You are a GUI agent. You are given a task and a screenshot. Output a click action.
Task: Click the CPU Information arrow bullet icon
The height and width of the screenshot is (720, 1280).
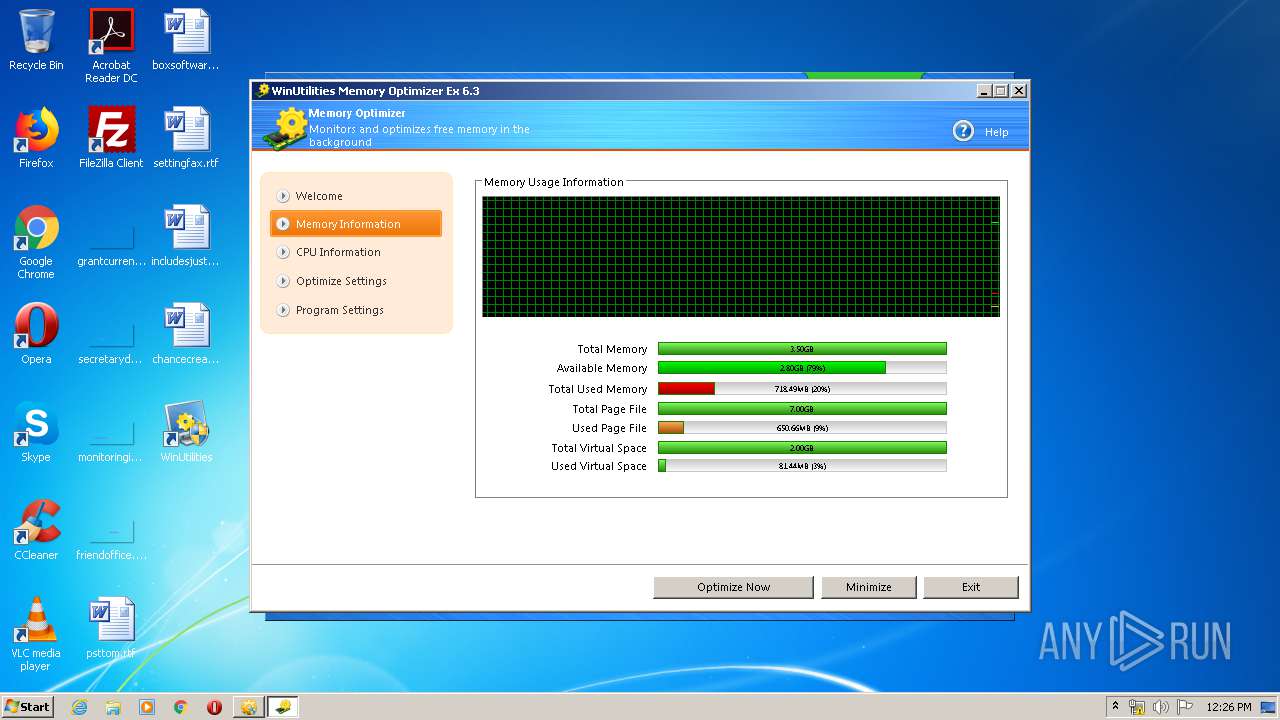(x=283, y=252)
